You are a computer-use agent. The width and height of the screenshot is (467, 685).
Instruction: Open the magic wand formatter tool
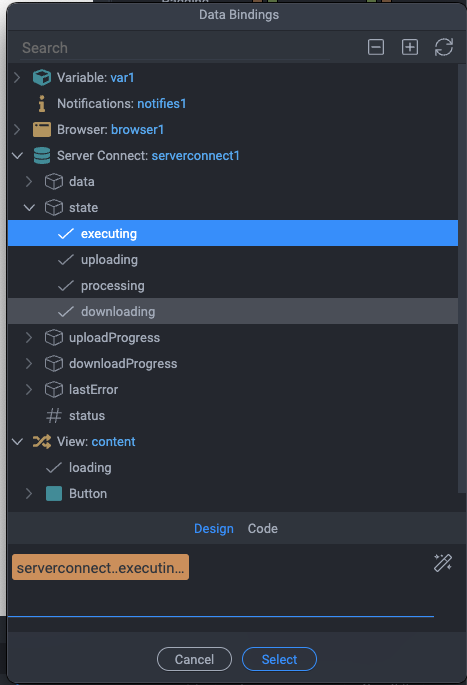pyautogui.click(x=443, y=563)
